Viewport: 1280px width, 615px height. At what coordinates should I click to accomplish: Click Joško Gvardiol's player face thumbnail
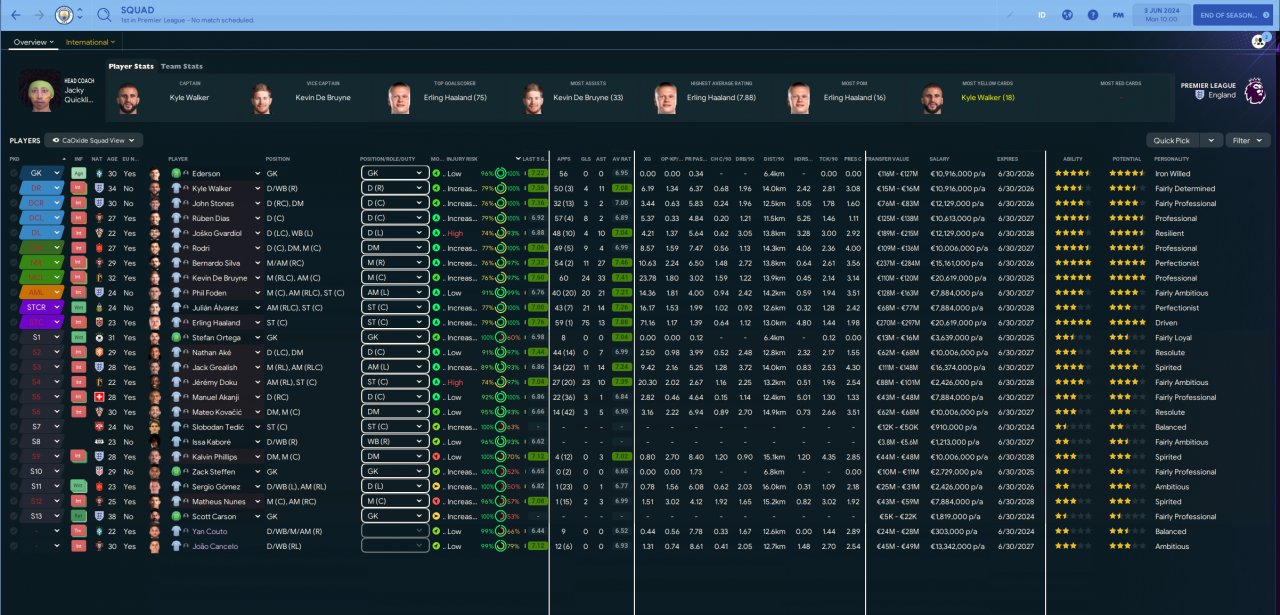[x=154, y=233]
